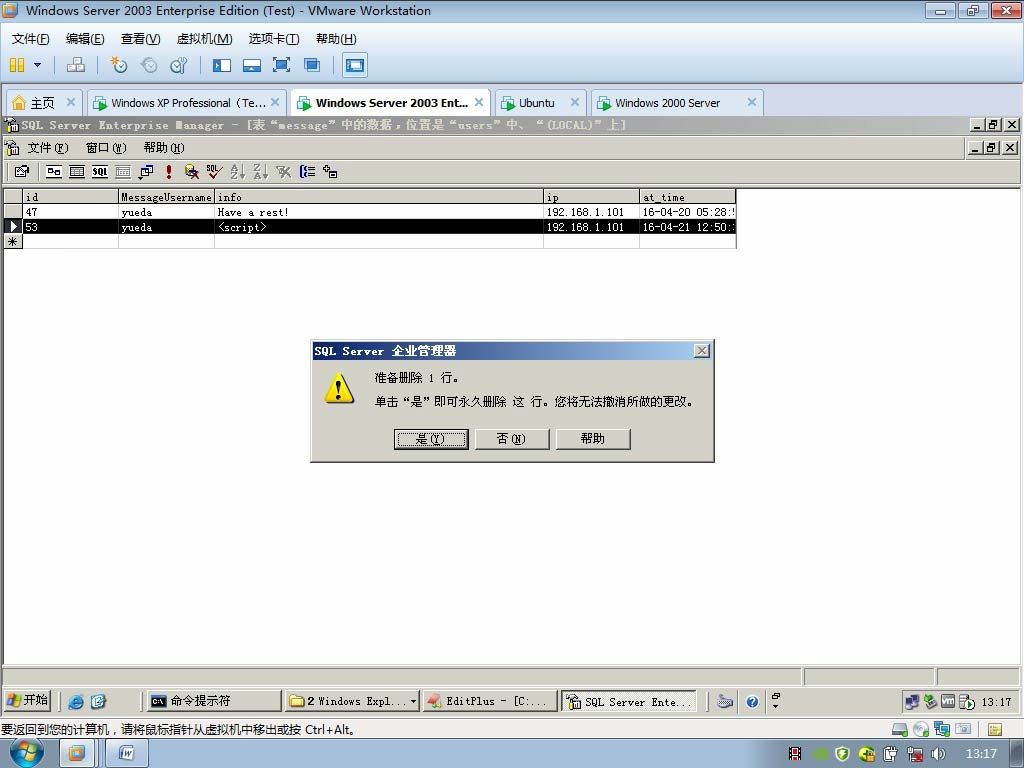1024x768 pixels.
Task: Cancel deletion with the 否(N) button
Action: 512,439
